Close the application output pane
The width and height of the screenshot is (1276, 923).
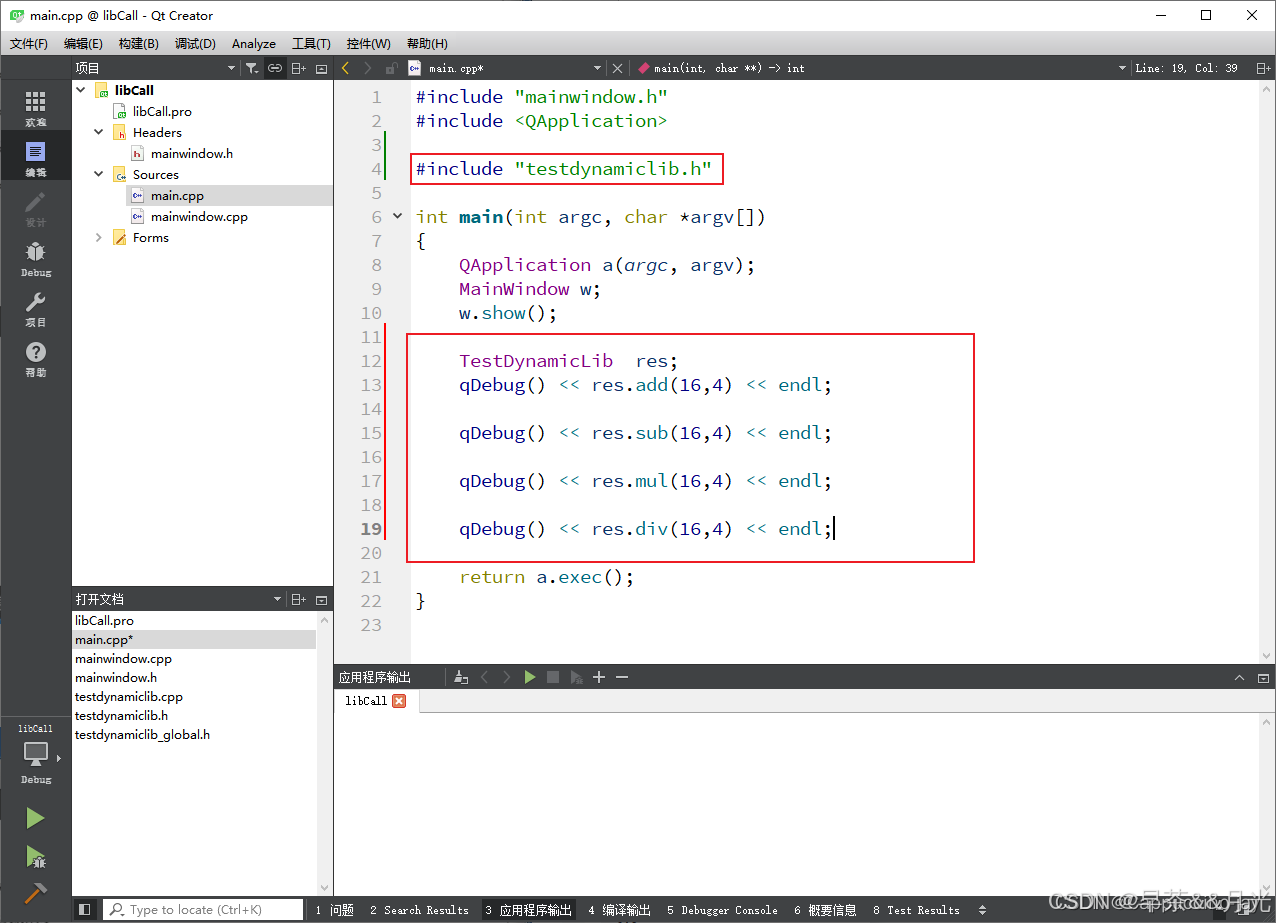(x=1263, y=677)
